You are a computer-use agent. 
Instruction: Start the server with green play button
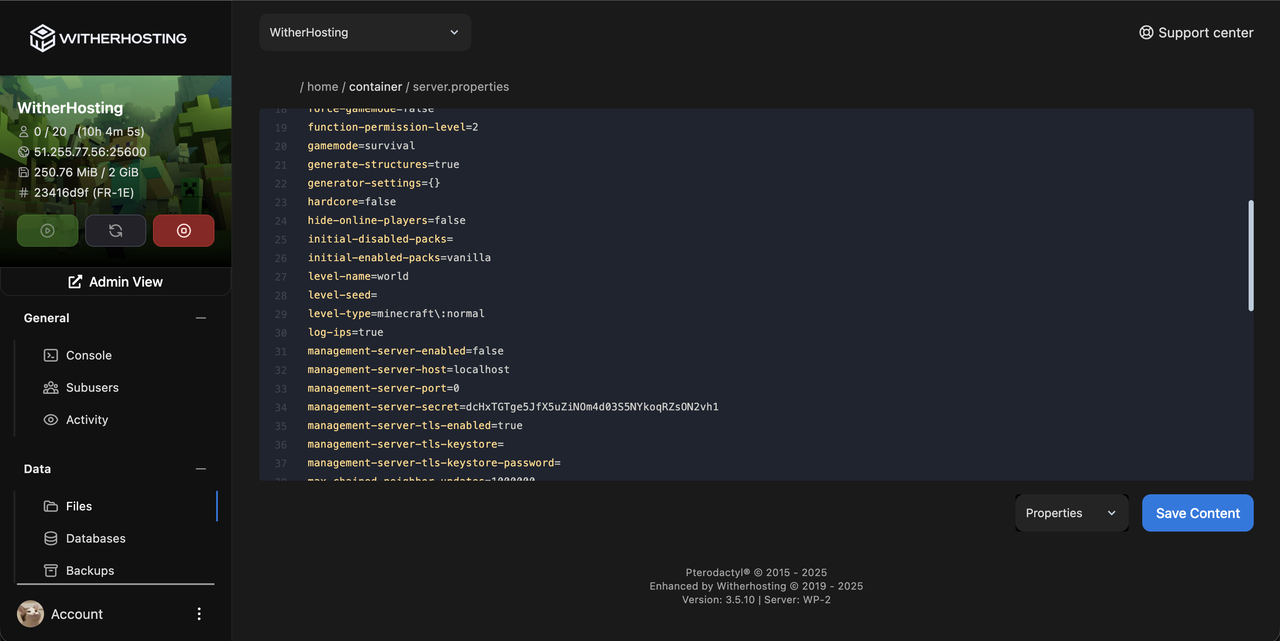click(47, 230)
